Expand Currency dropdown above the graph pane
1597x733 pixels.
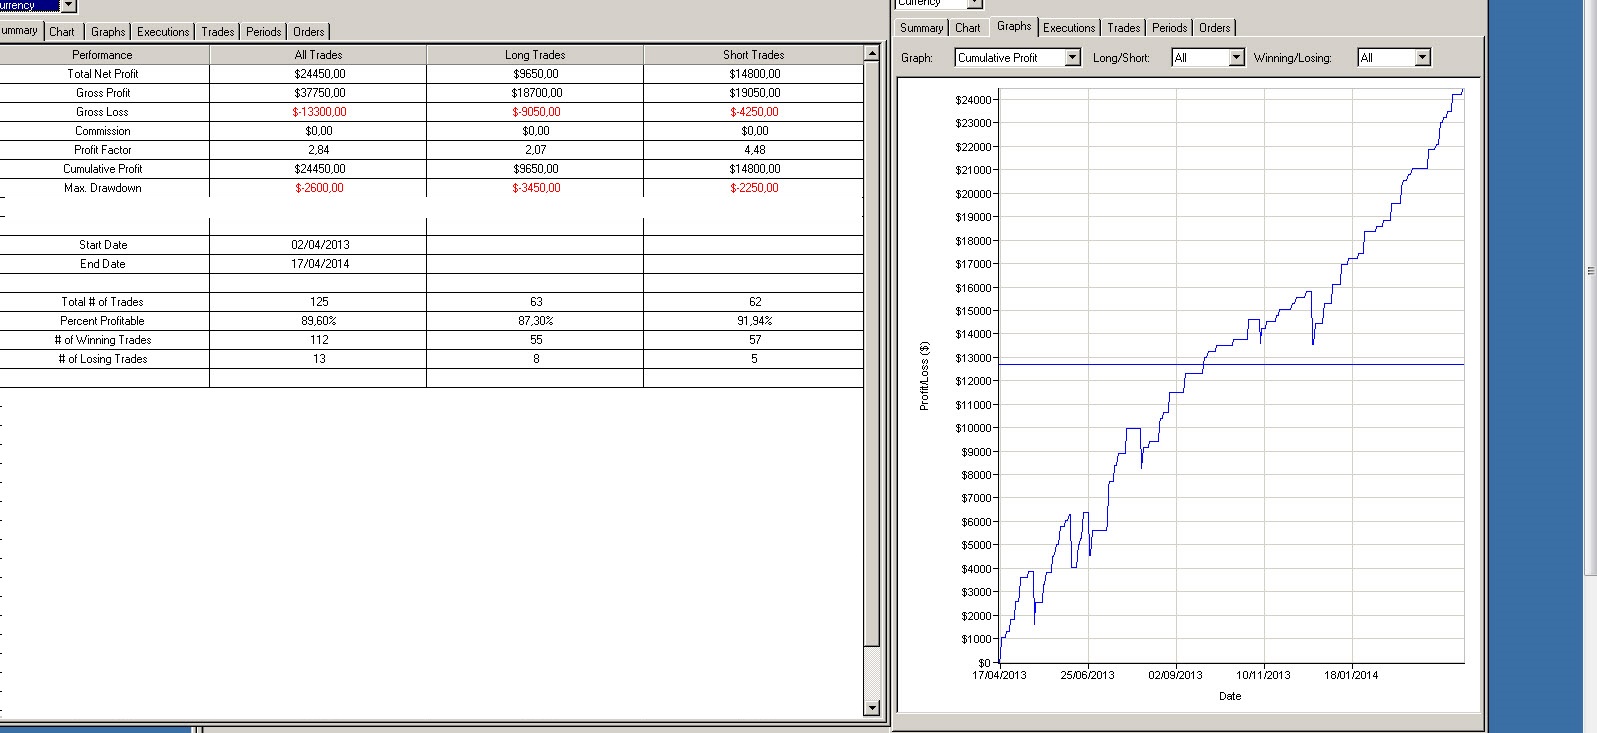974,4
